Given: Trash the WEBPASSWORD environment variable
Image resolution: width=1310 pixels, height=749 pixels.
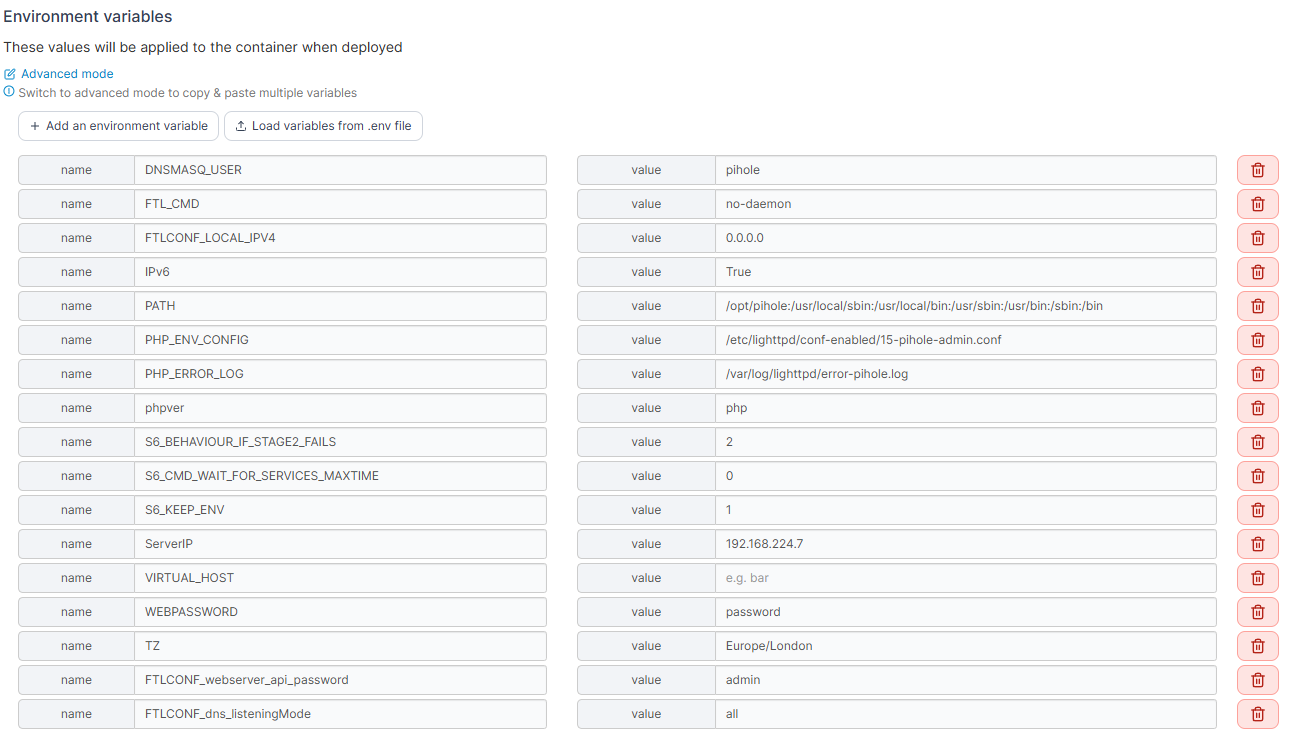Looking at the screenshot, I should click(1257, 612).
